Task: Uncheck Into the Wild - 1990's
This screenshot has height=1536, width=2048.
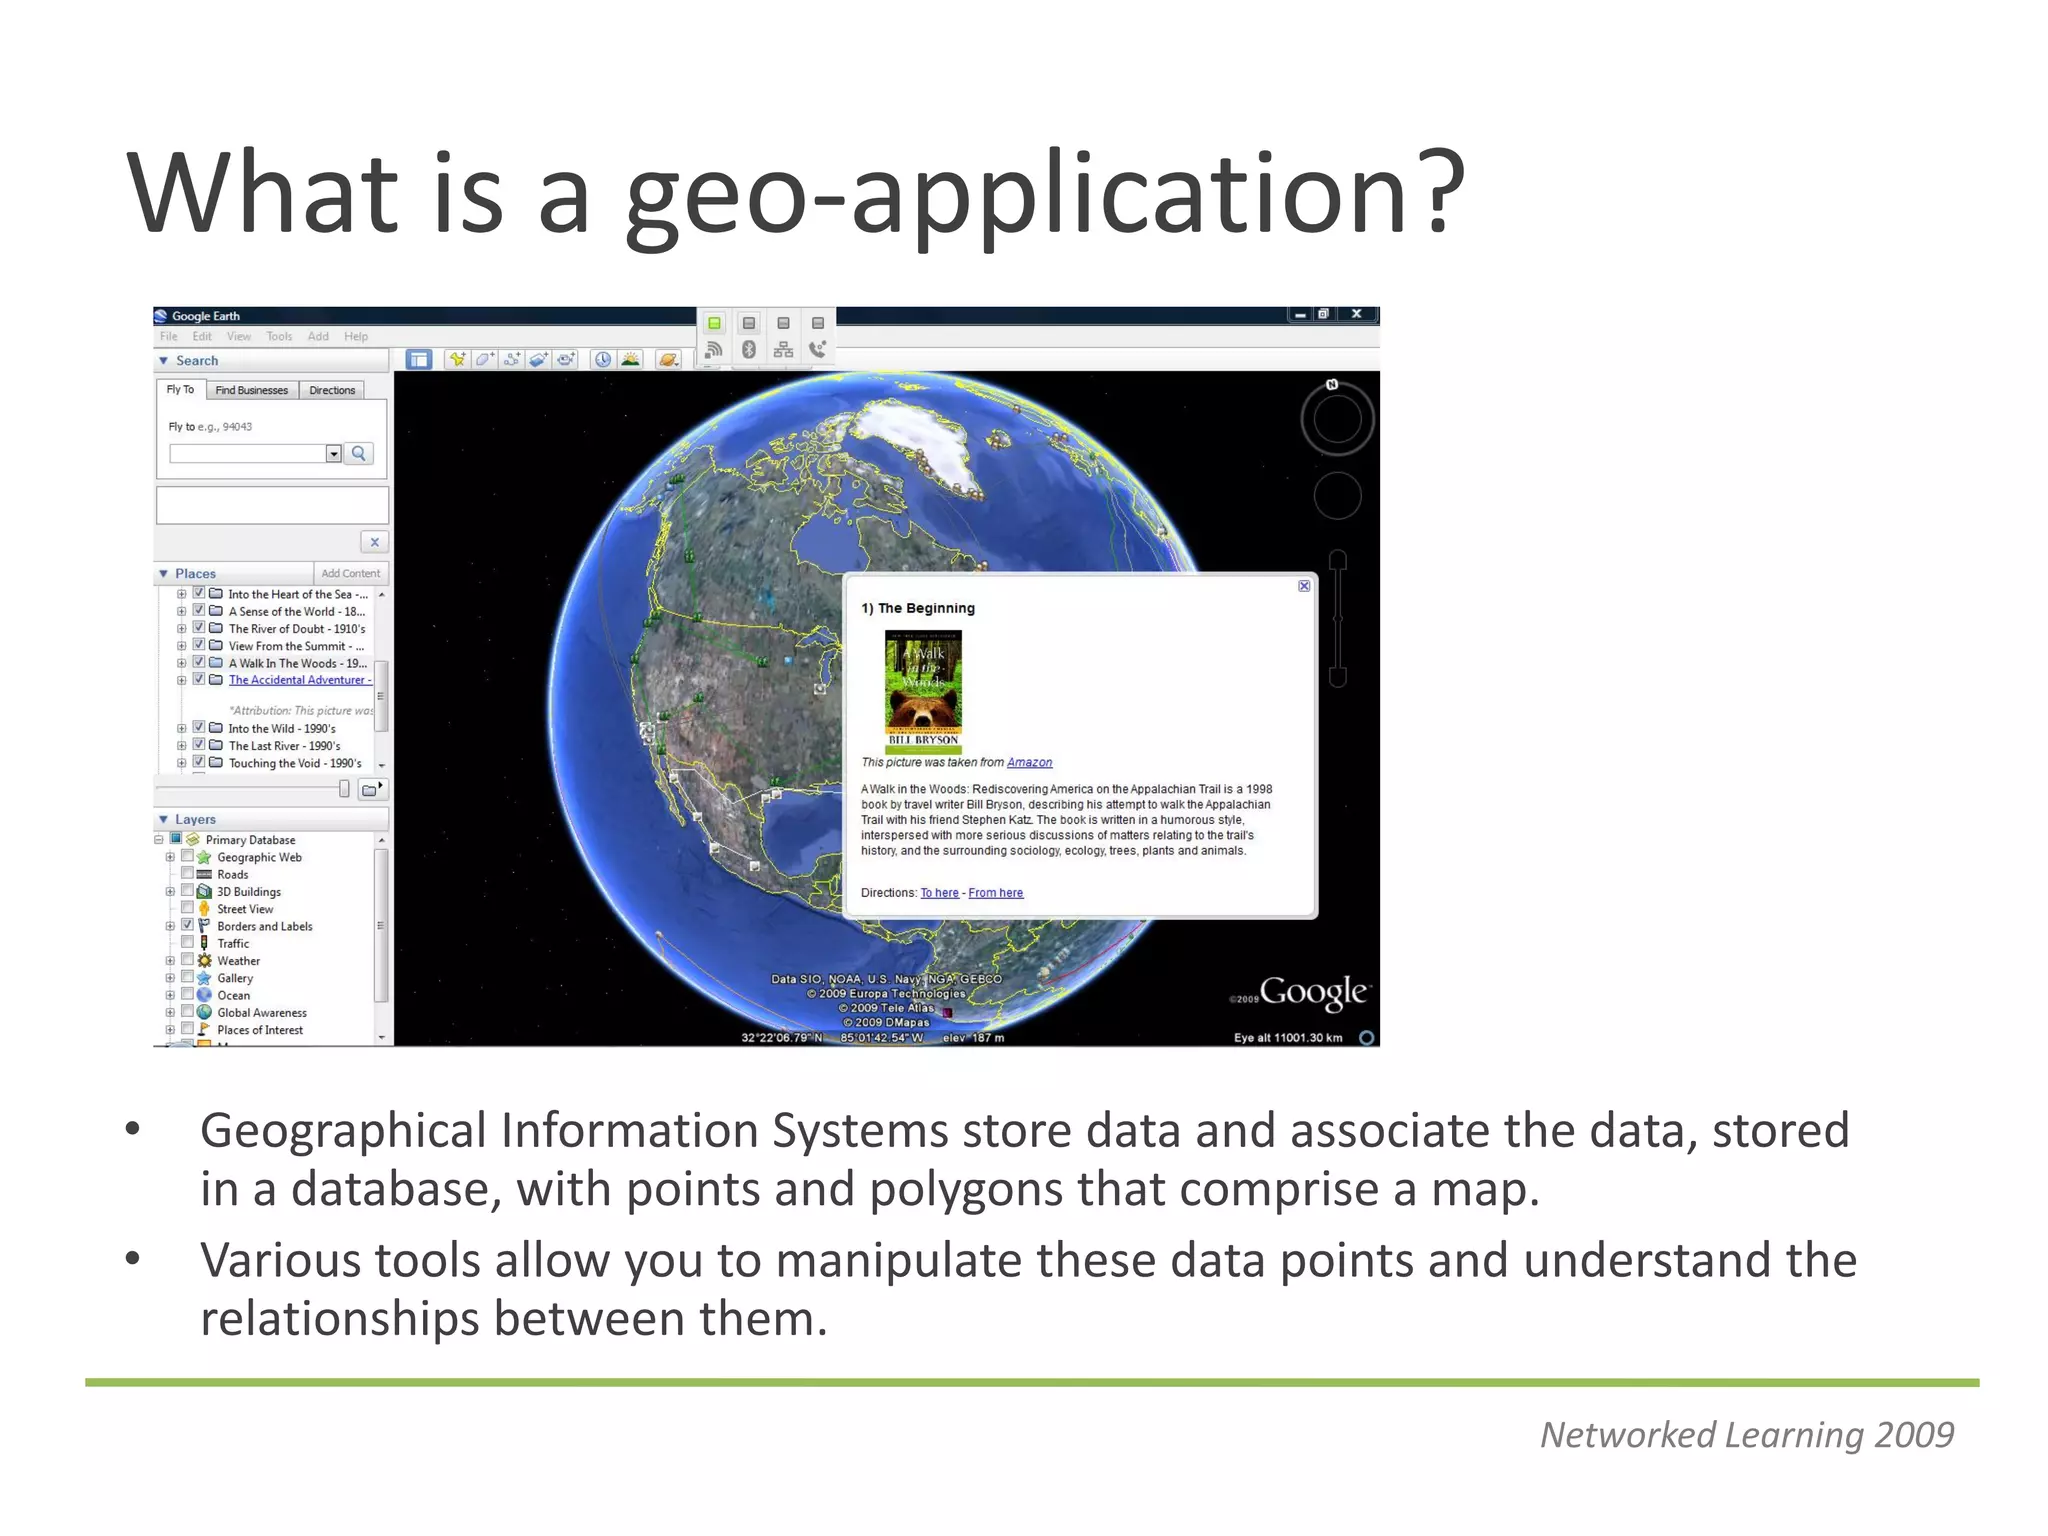Action: click(199, 728)
